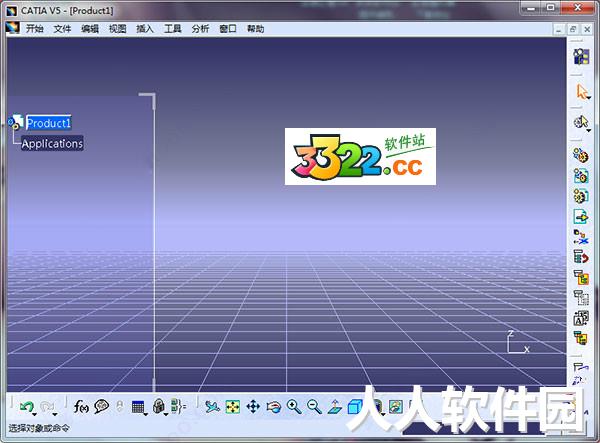The width and height of the screenshot is (600, 443).
Task: Open the 工具 menu
Action: pos(173,29)
